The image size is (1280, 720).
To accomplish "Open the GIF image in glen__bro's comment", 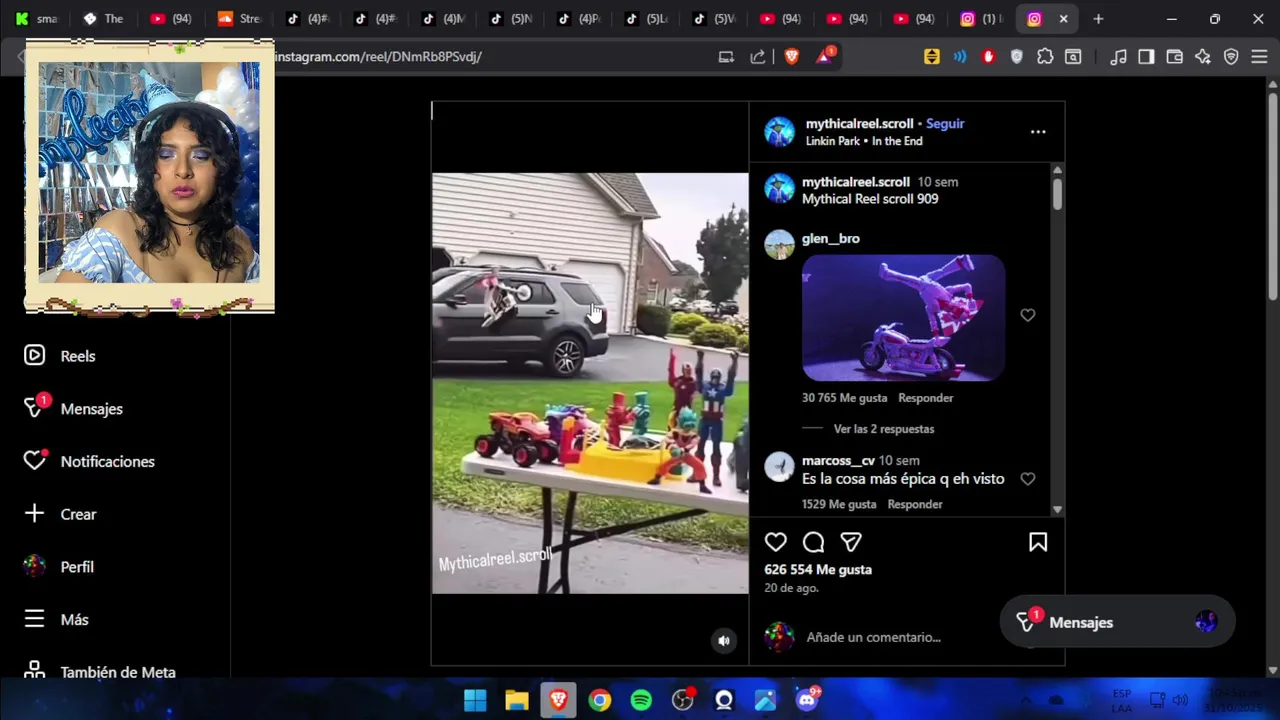I will tap(903, 318).
